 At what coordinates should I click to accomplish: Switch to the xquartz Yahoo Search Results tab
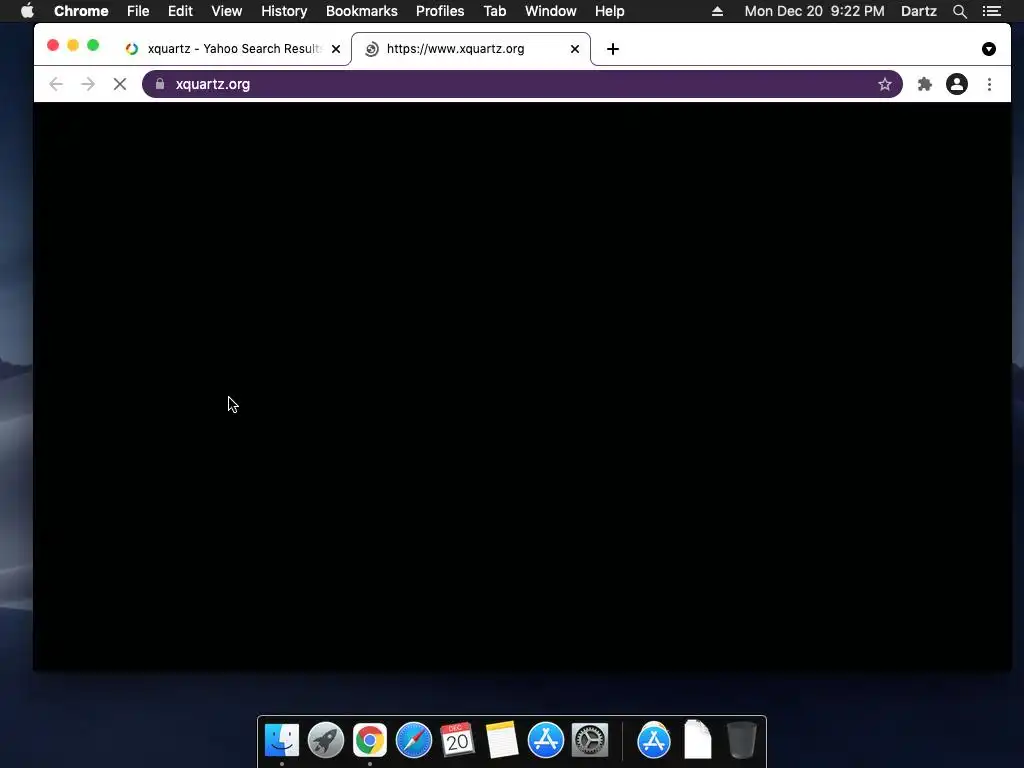pos(234,49)
